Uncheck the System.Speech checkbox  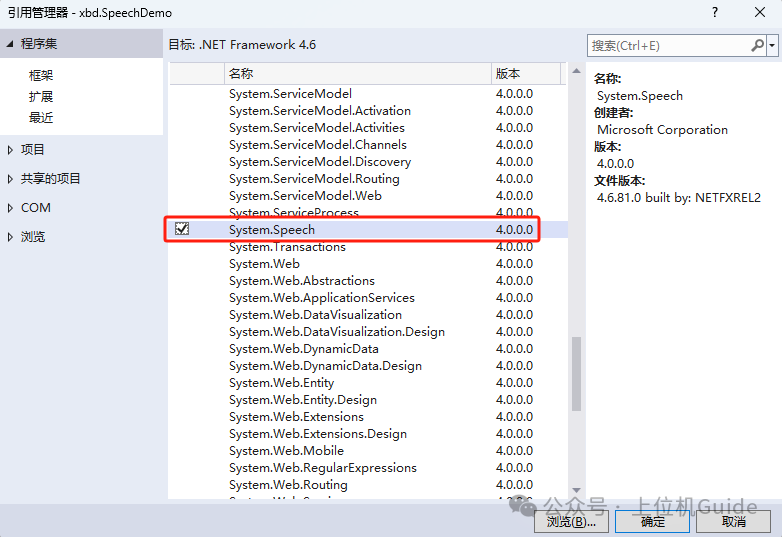point(182,229)
